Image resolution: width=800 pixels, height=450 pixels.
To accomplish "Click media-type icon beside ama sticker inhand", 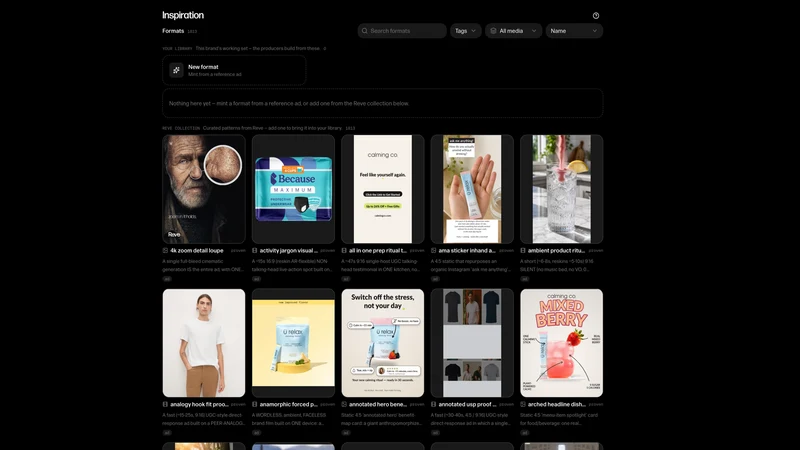I will [x=433, y=251].
